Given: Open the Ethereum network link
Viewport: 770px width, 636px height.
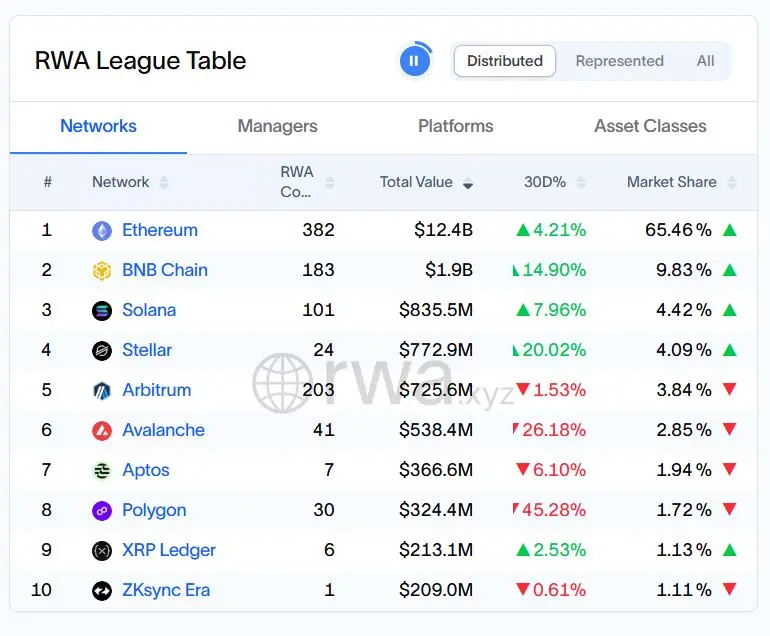Looking at the screenshot, I should click(x=160, y=230).
